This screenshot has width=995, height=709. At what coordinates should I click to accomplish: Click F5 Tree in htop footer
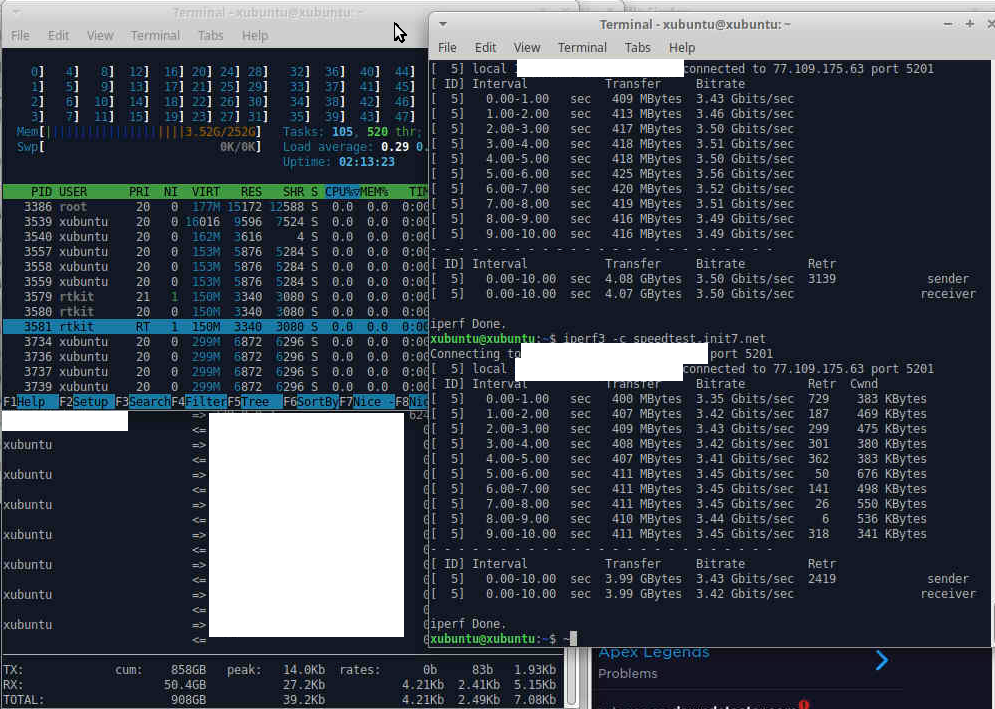254,402
